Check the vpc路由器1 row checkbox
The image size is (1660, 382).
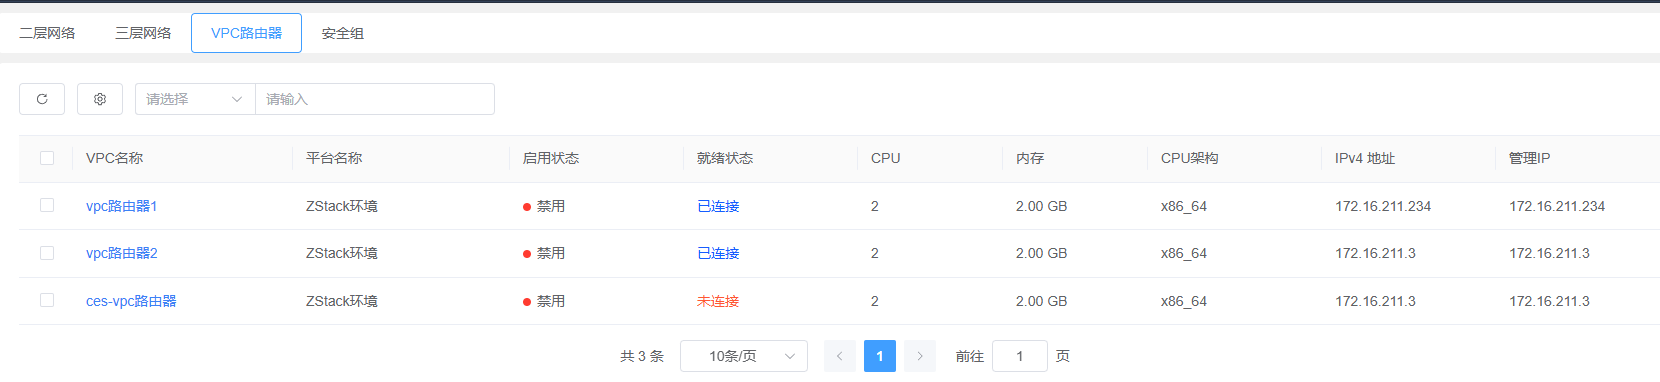pyautogui.click(x=47, y=205)
